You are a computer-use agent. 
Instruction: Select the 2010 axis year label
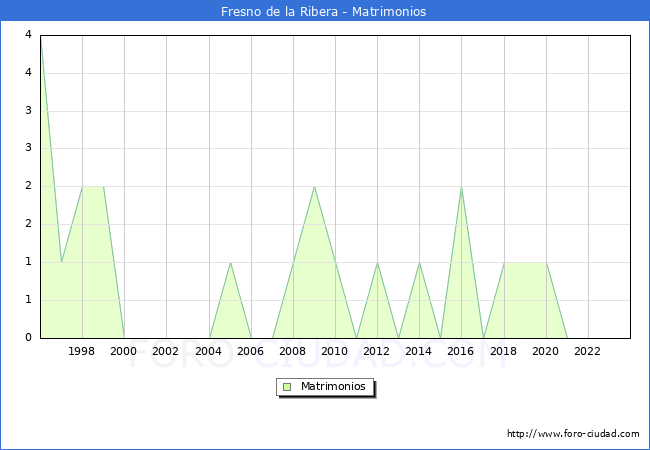[x=335, y=351]
